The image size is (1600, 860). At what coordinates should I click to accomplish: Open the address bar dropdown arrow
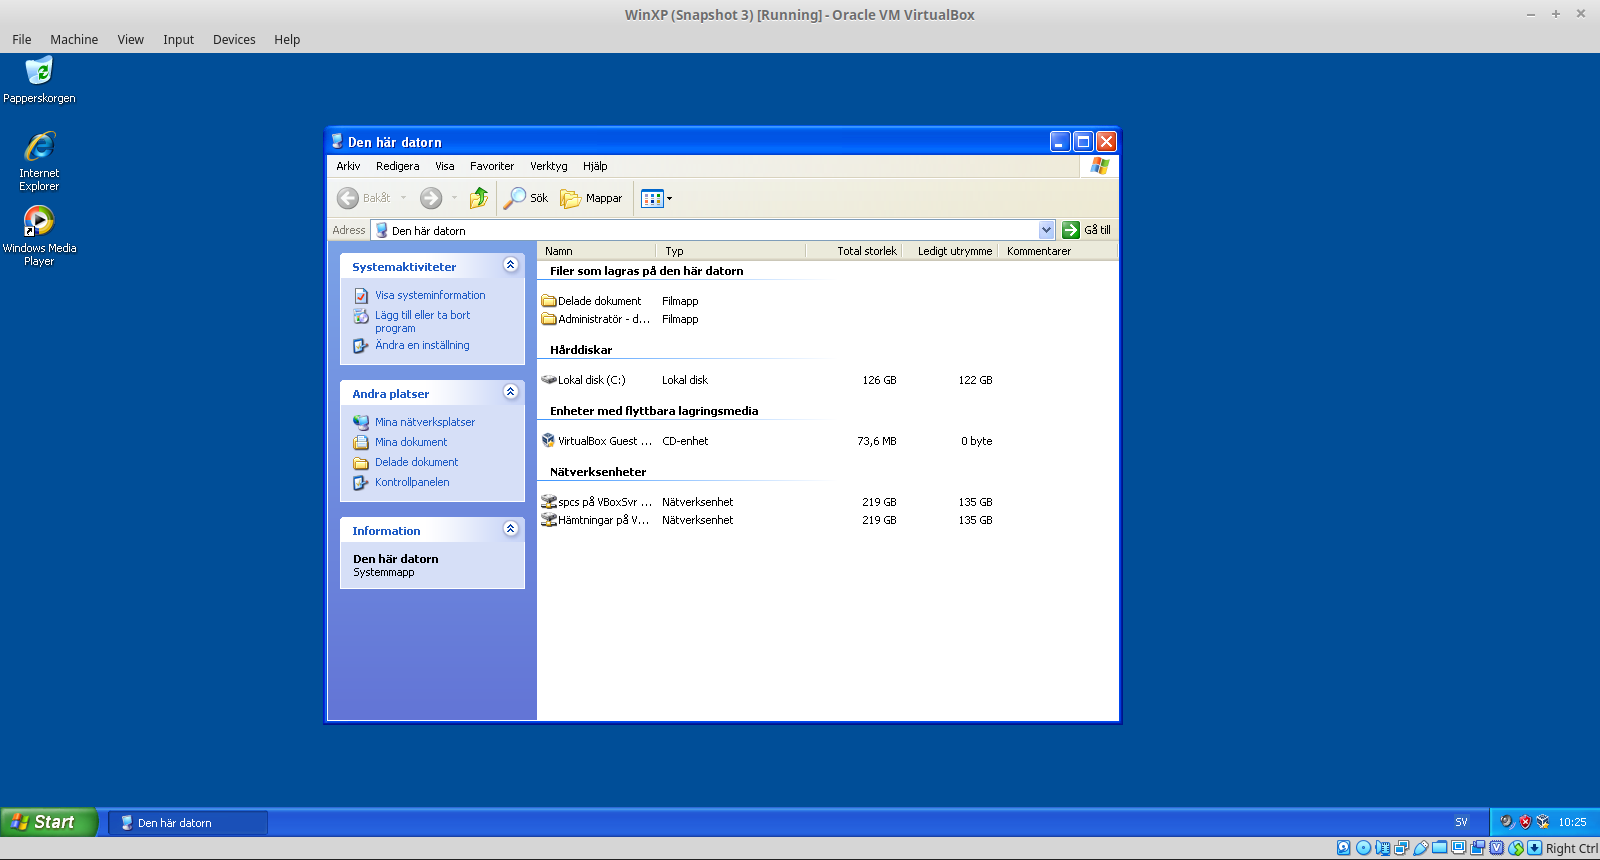pyautogui.click(x=1047, y=230)
